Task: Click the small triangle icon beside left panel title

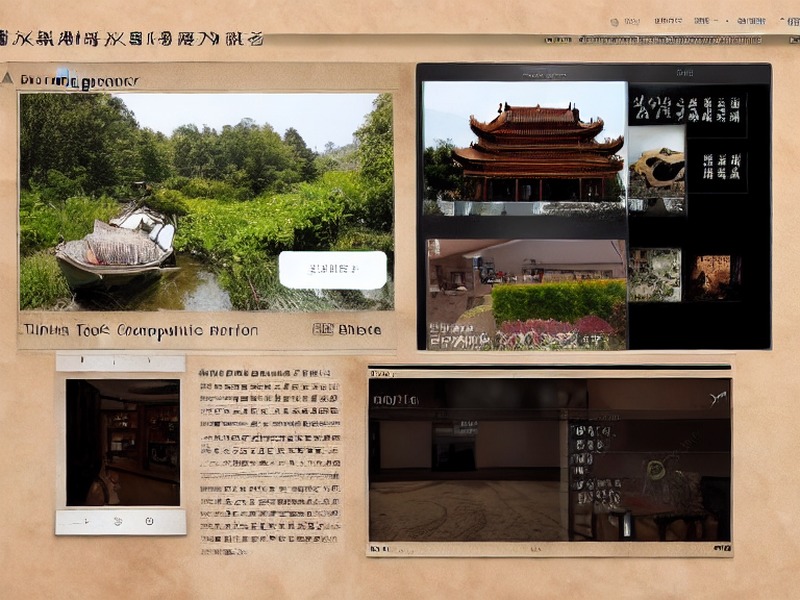Action: click(x=7, y=78)
